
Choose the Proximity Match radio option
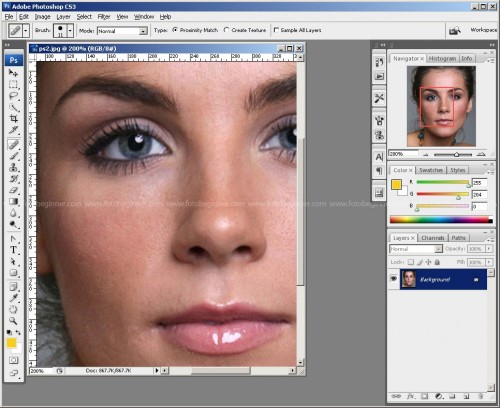click(195, 30)
